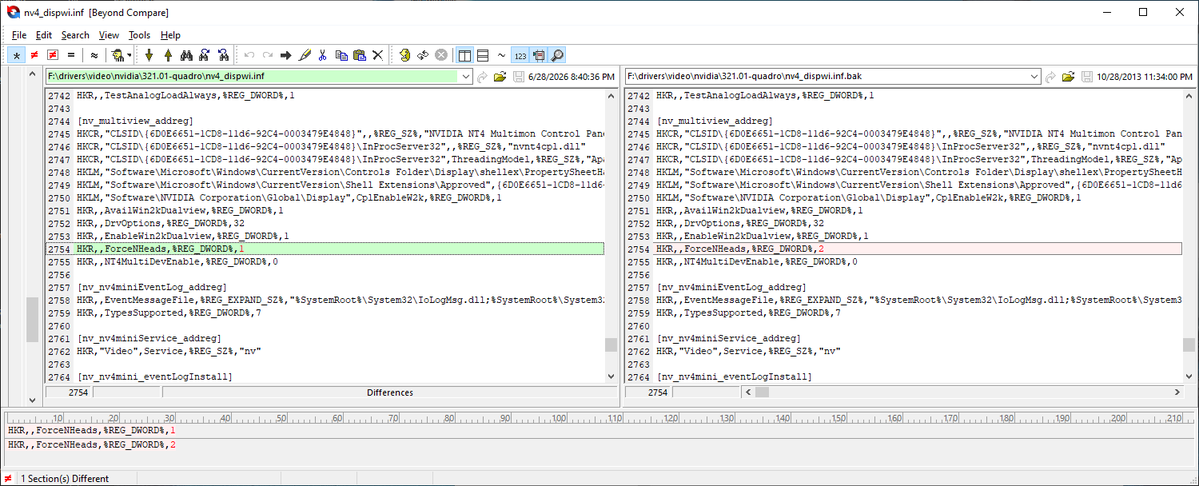Image resolution: width=1199 pixels, height=486 pixels.
Task: Open the File menu
Action: 19,35
